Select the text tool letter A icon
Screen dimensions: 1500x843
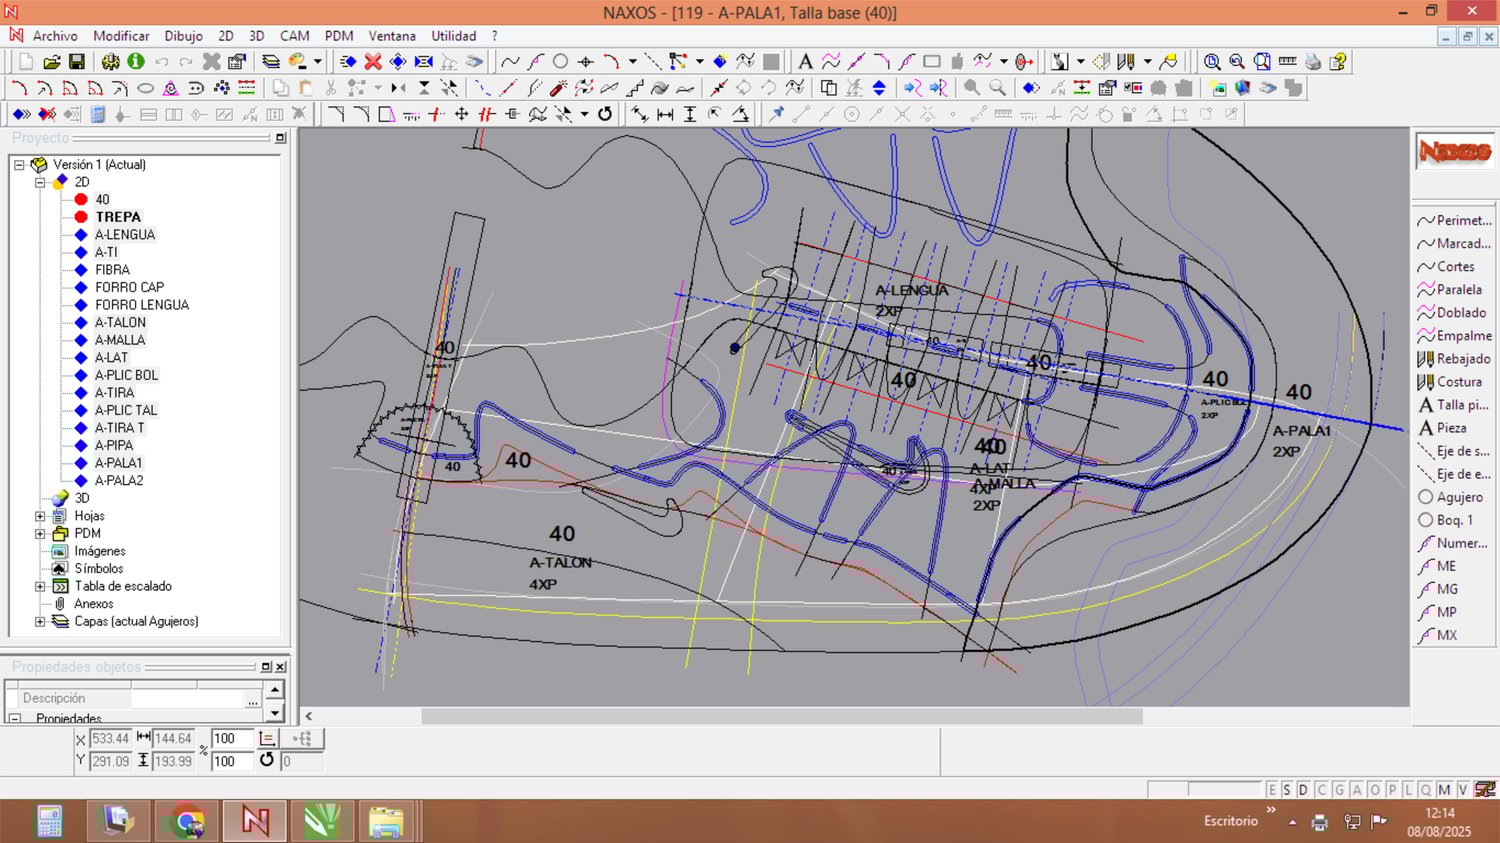click(805, 62)
